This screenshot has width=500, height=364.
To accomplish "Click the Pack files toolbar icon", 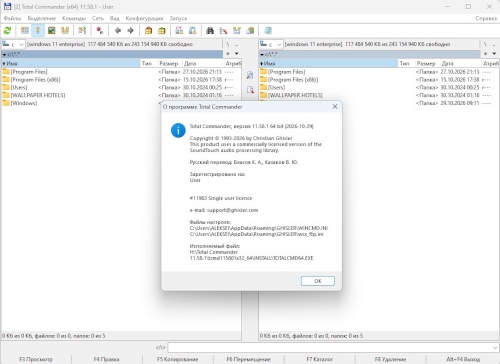I will coord(148,31).
